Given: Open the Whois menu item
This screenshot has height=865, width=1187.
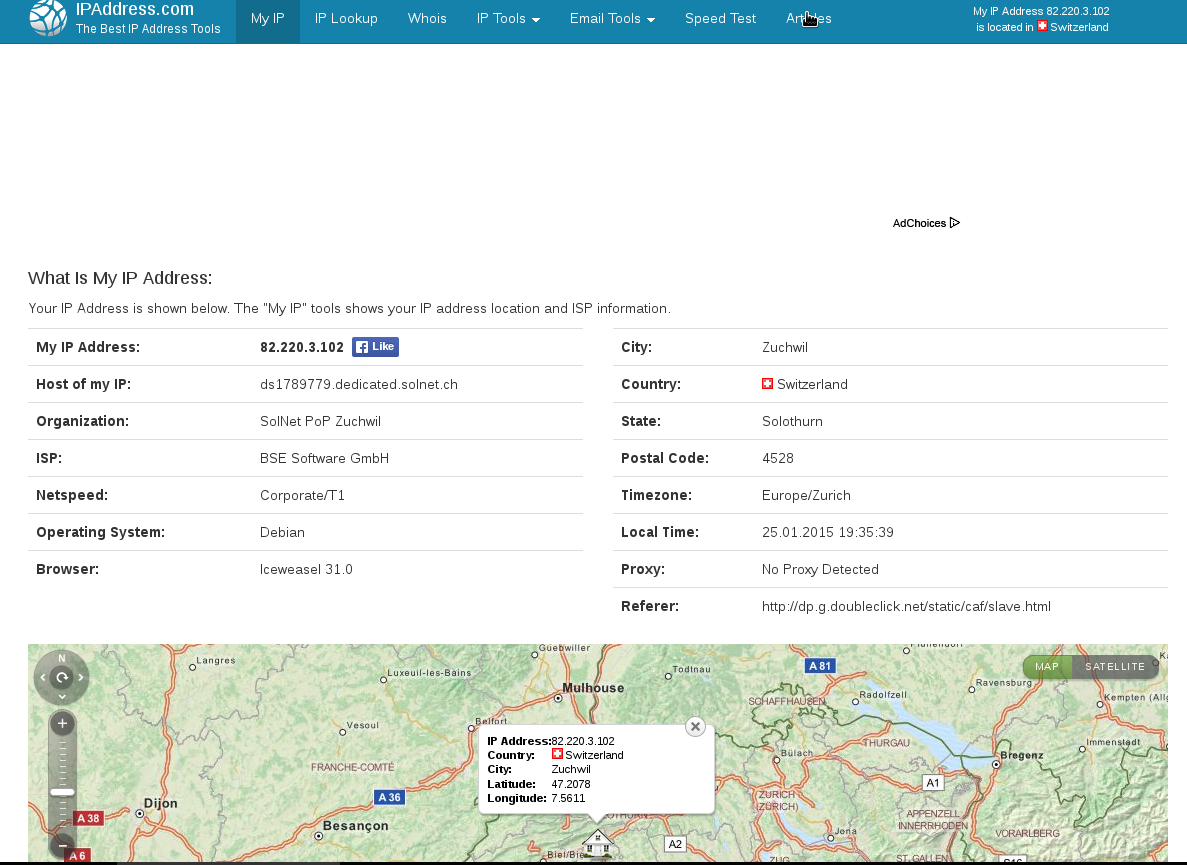Looking at the screenshot, I should (x=427, y=19).
